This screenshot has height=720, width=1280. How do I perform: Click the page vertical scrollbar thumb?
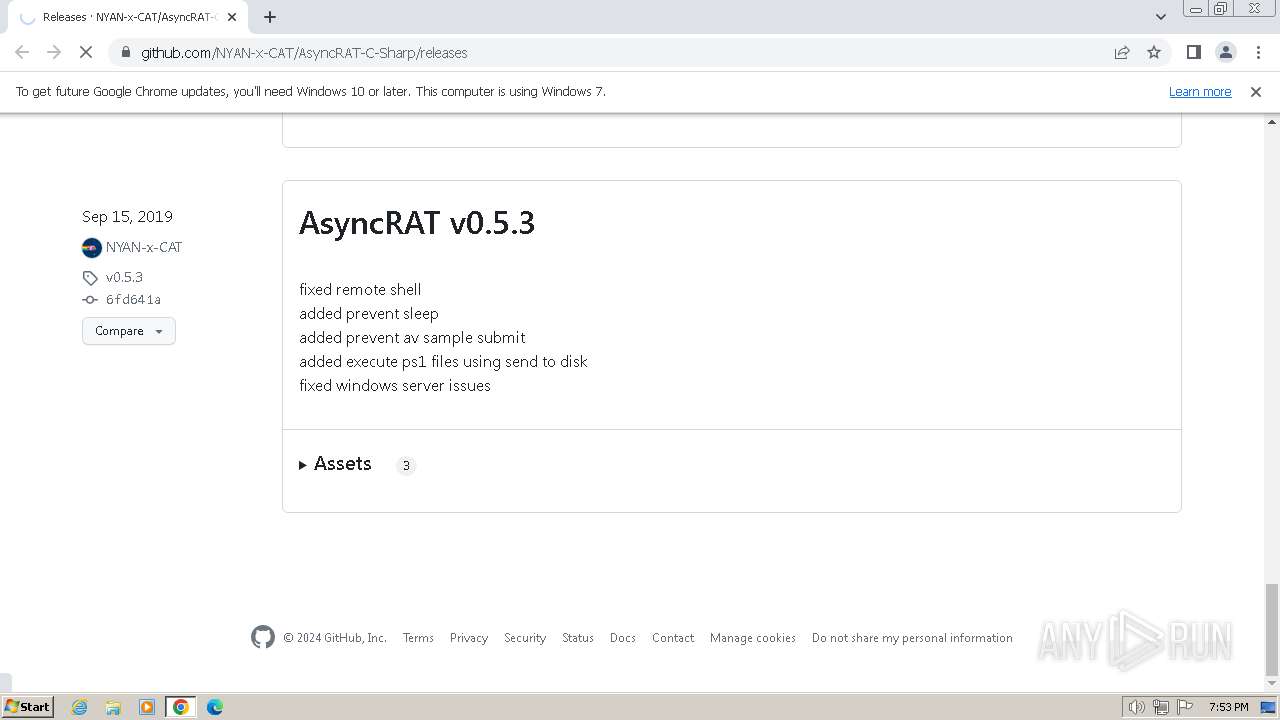point(1272,630)
